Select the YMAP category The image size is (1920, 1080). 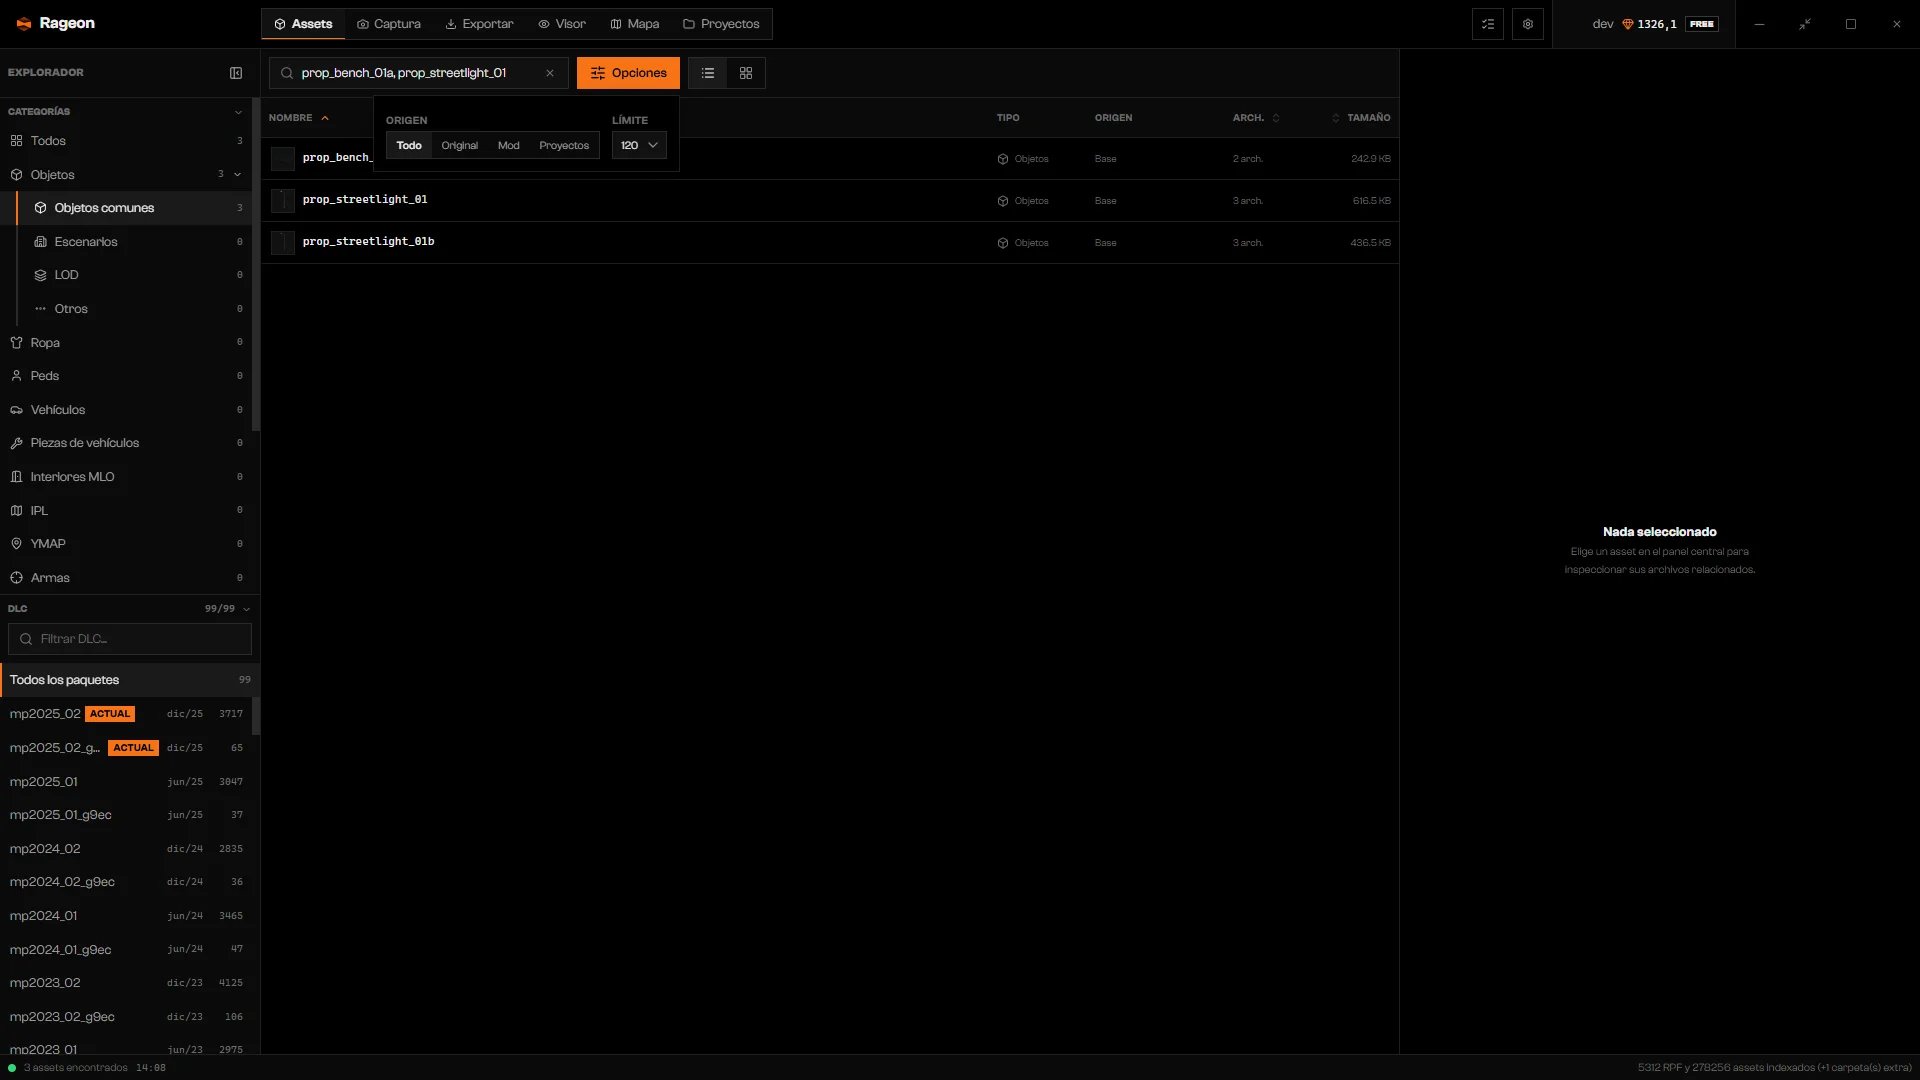tap(126, 544)
